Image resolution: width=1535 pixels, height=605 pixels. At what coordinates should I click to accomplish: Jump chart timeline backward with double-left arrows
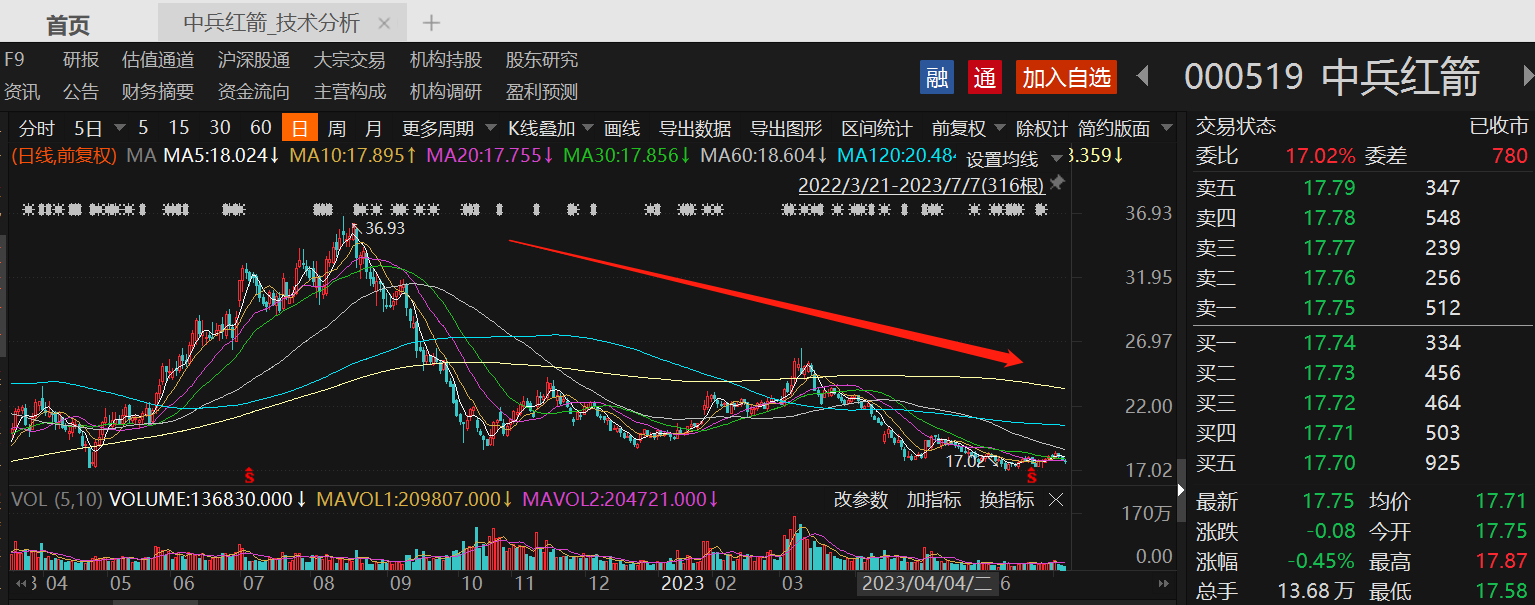click(x=20, y=582)
